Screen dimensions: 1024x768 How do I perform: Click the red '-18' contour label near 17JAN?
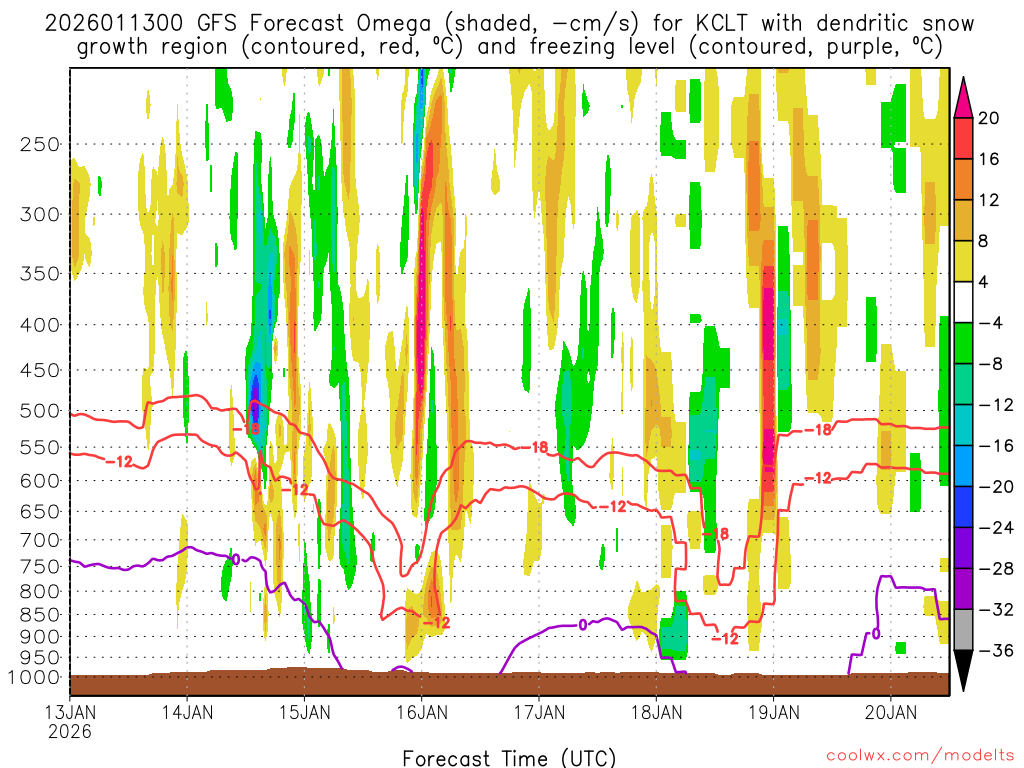(535, 447)
